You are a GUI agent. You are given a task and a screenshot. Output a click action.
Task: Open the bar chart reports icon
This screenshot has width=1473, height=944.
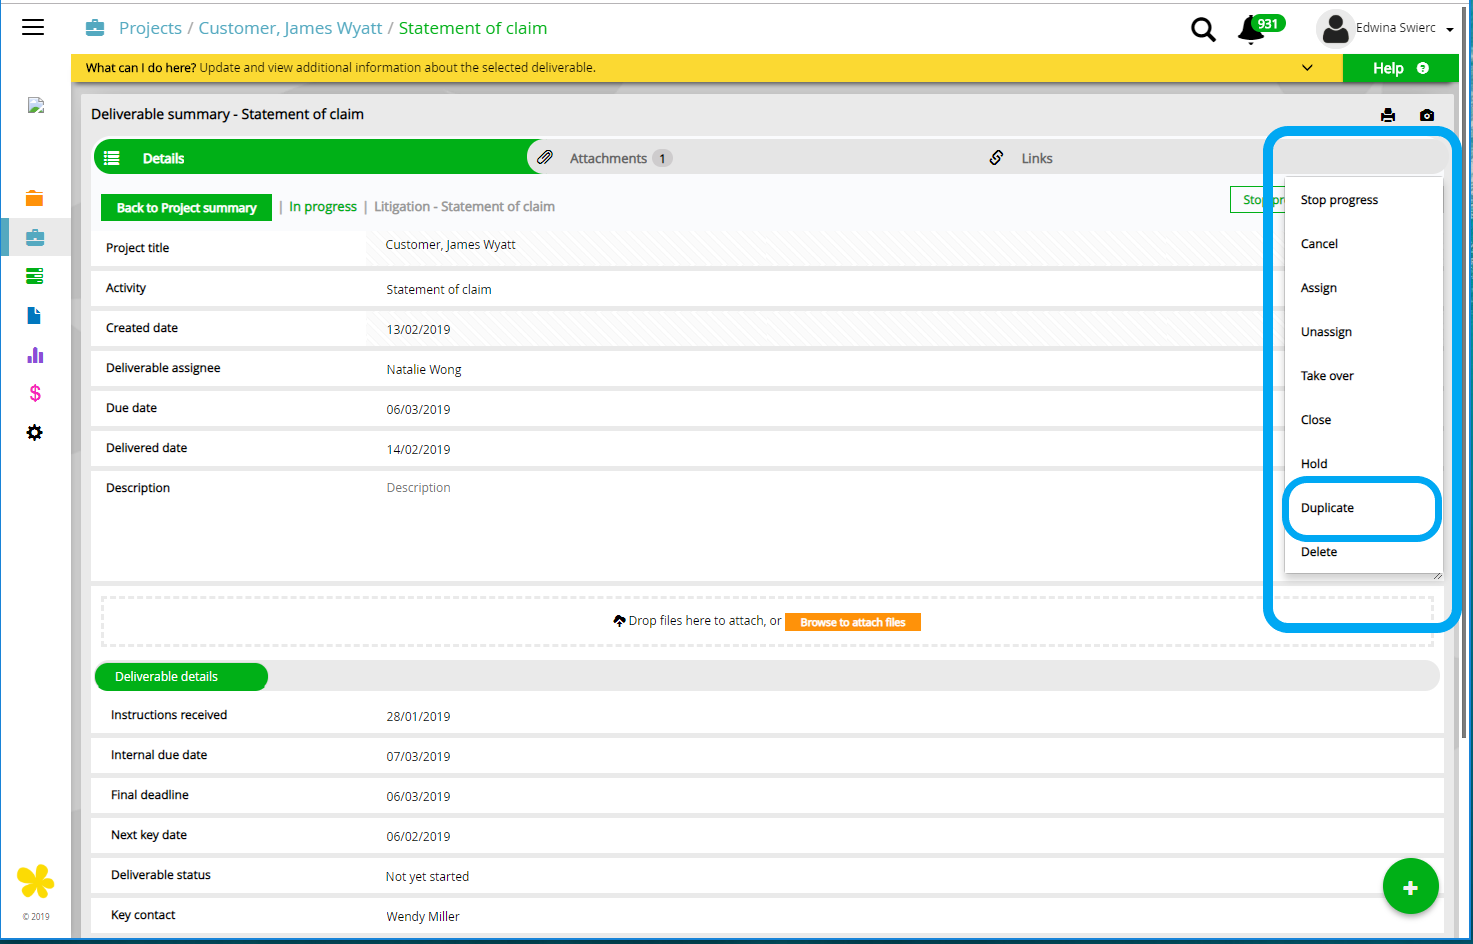35,355
